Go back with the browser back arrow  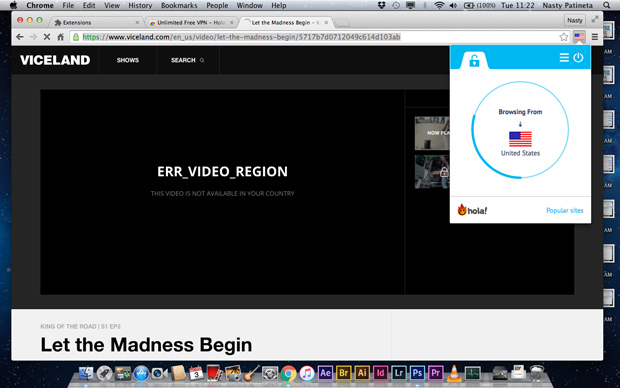[19, 37]
